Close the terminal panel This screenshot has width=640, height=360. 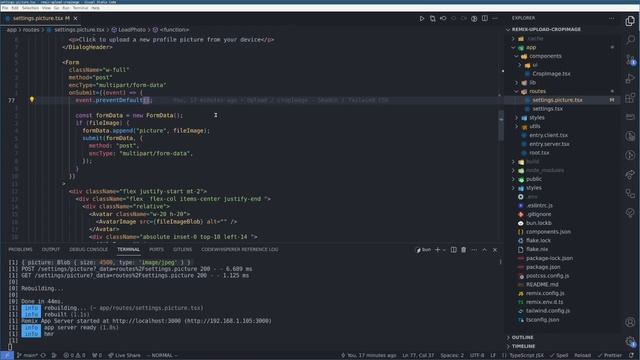point(495,250)
